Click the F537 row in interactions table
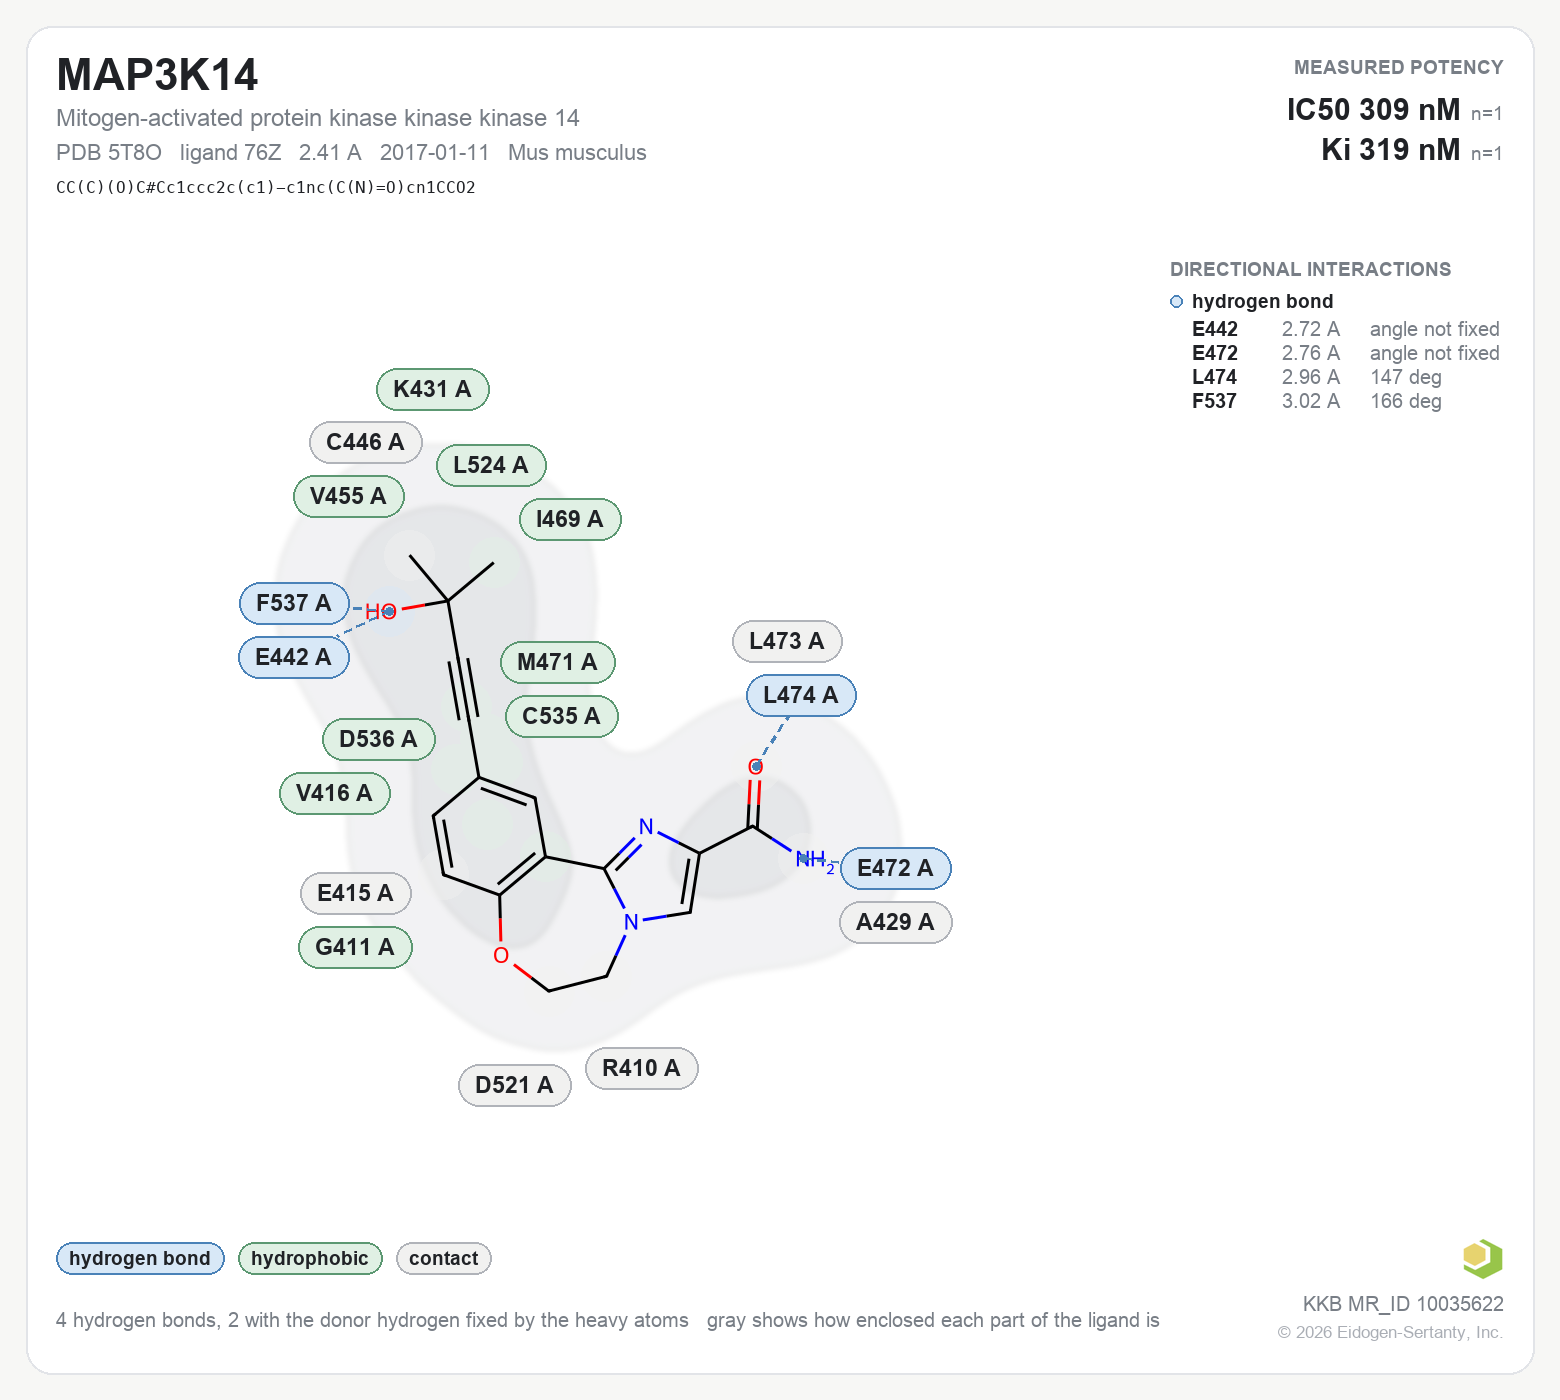The height and width of the screenshot is (1400, 1560). pyautogui.click(x=1317, y=401)
